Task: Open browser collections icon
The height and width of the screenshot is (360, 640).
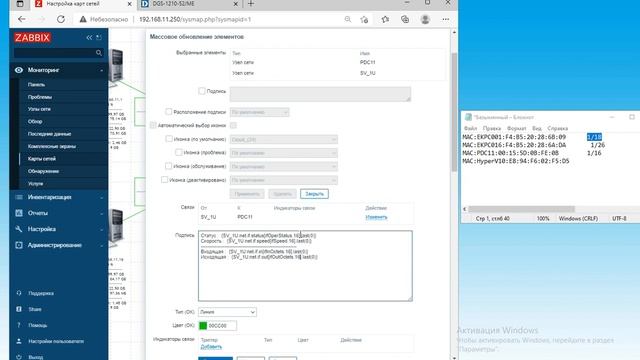Action: pos(405,19)
